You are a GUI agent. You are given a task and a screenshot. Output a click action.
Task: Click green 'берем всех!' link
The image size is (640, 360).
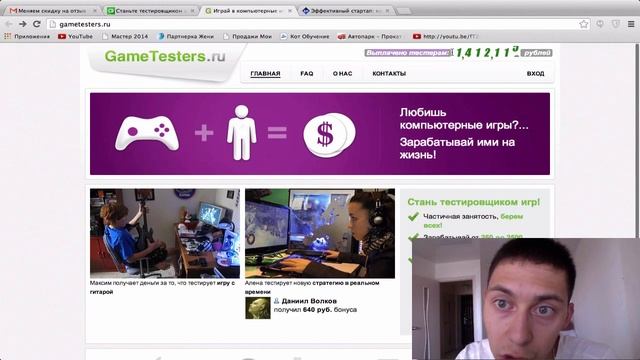tap(473, 220)
